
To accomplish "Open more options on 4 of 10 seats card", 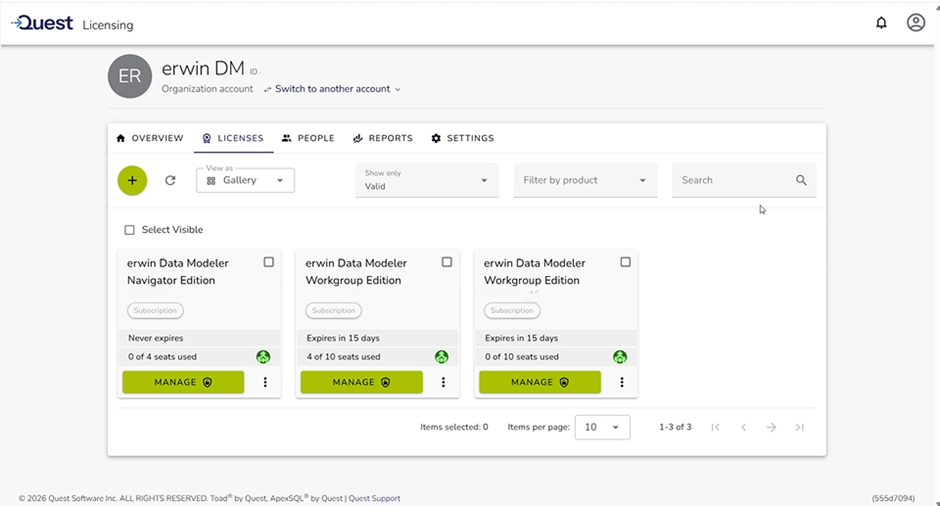I will click(x=443, y=382).
